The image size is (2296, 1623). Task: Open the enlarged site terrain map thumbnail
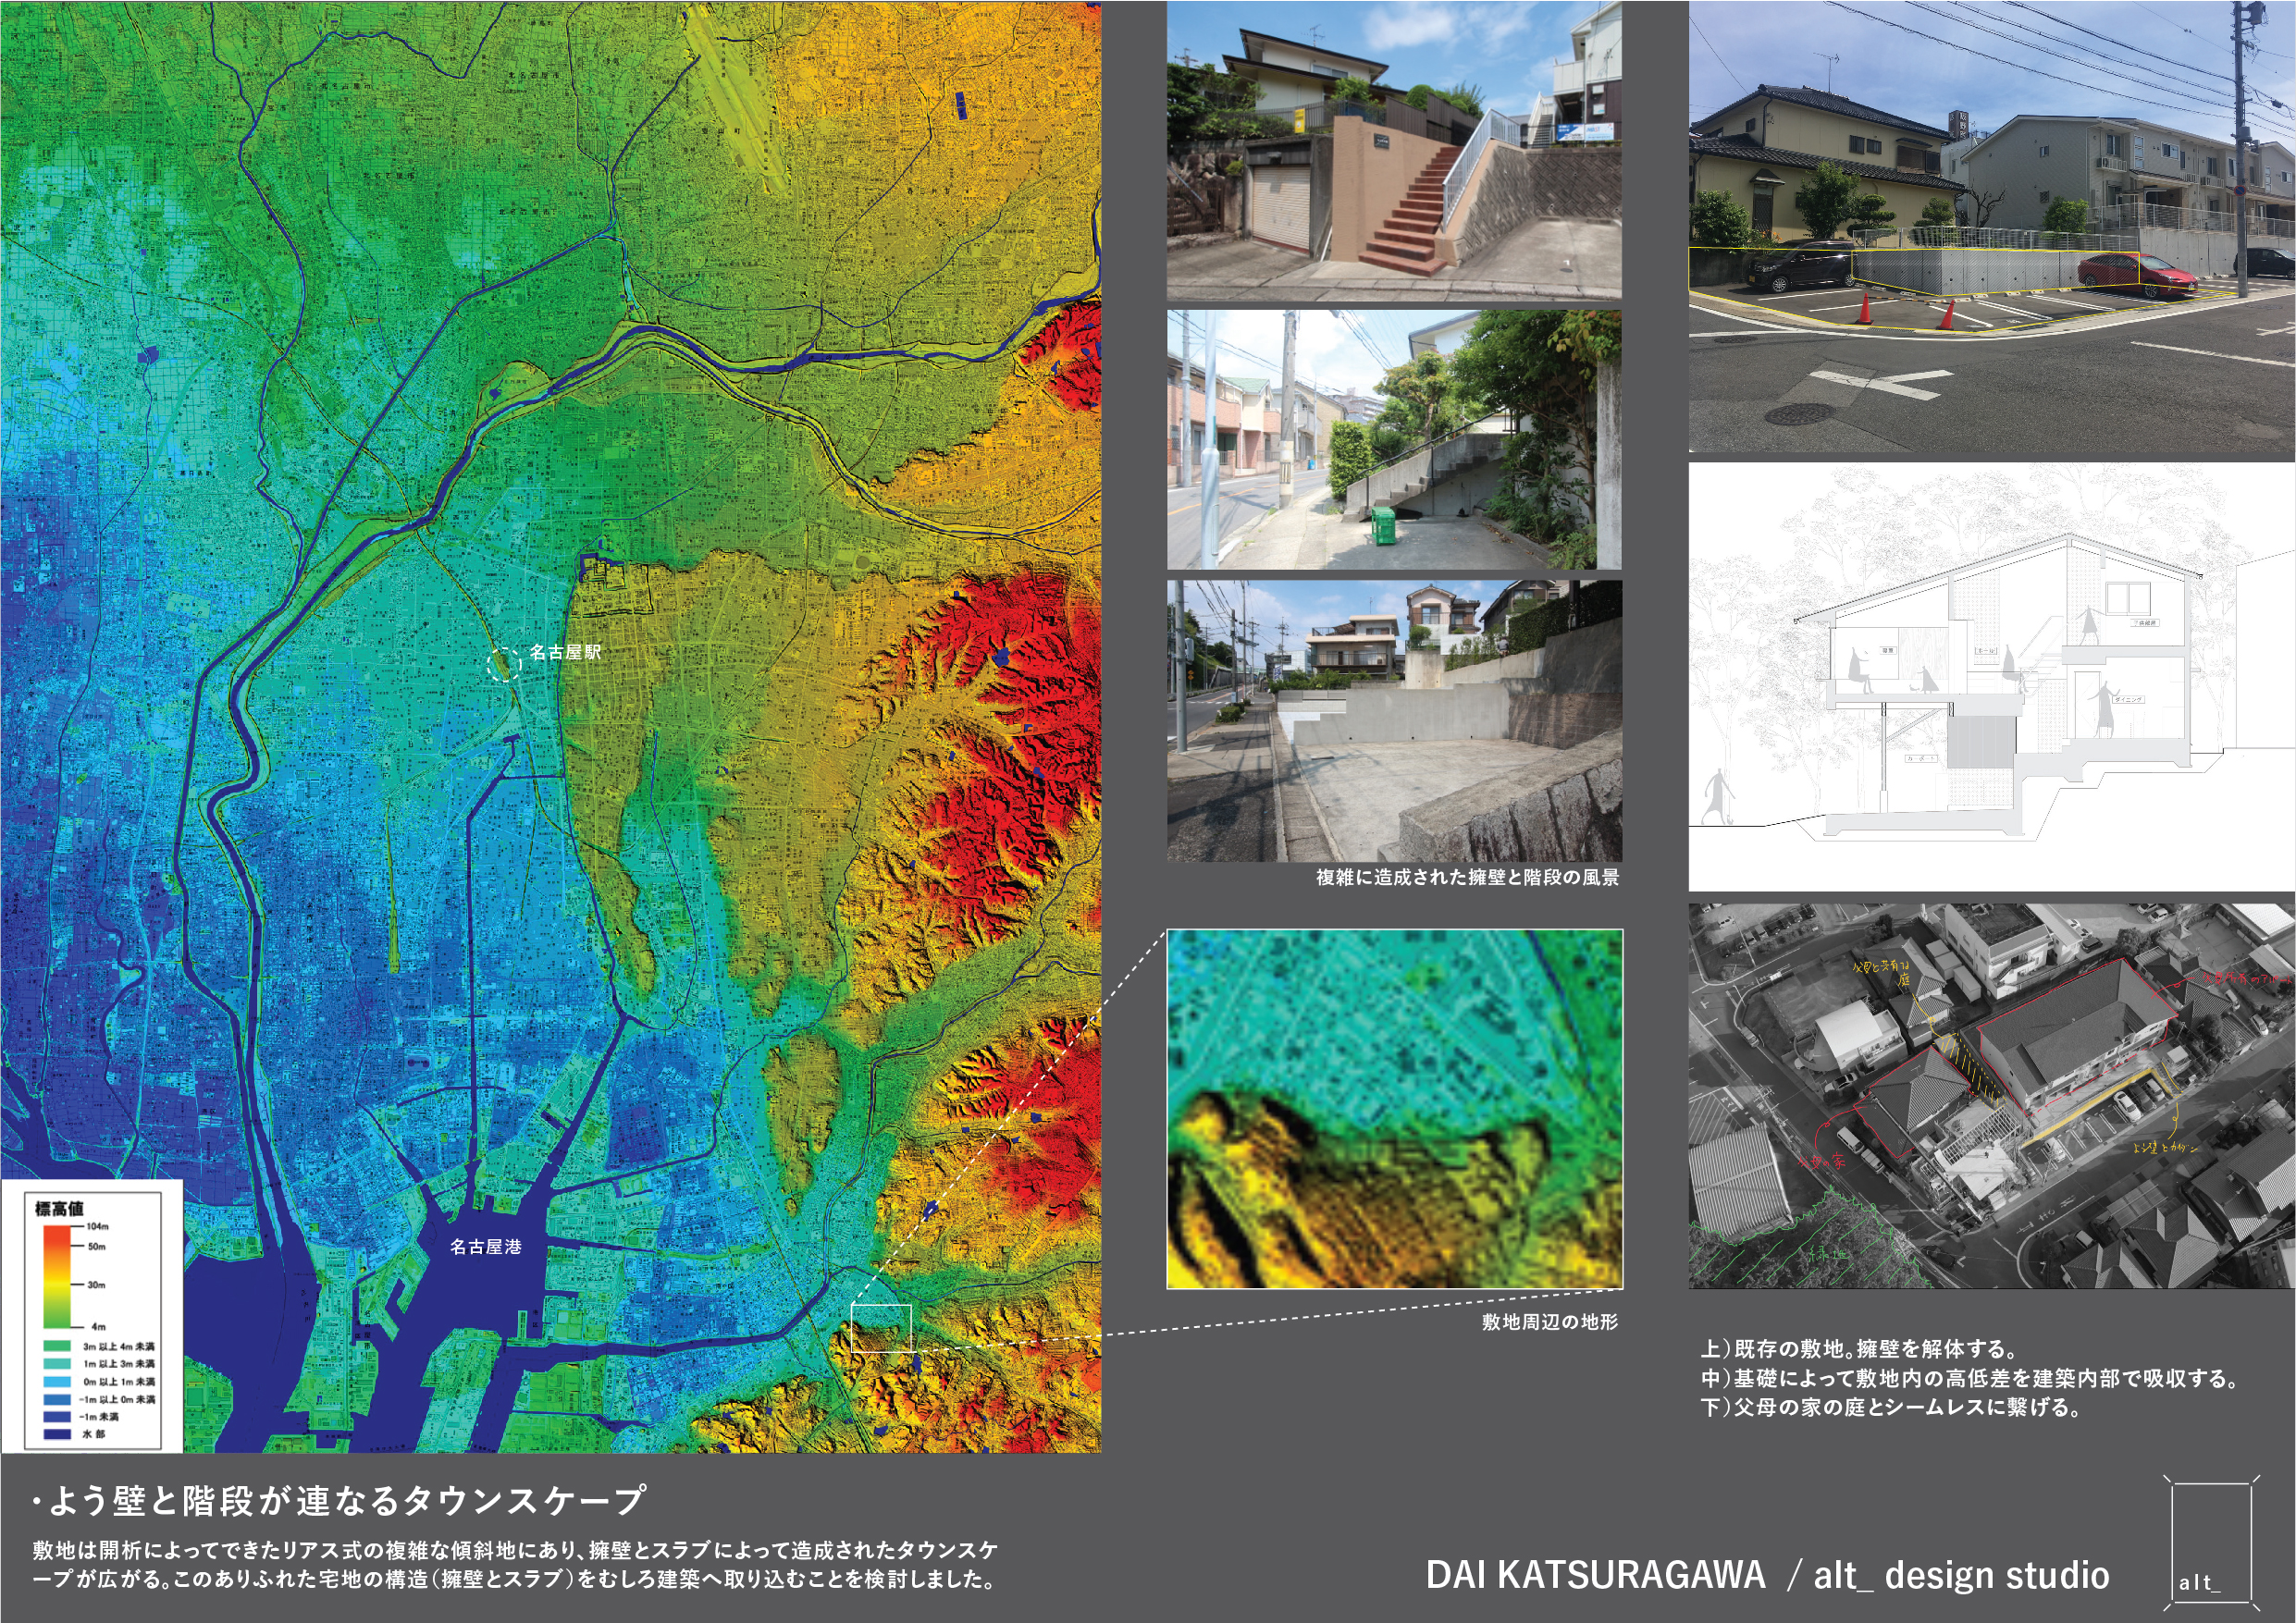coord(1394,1109)
